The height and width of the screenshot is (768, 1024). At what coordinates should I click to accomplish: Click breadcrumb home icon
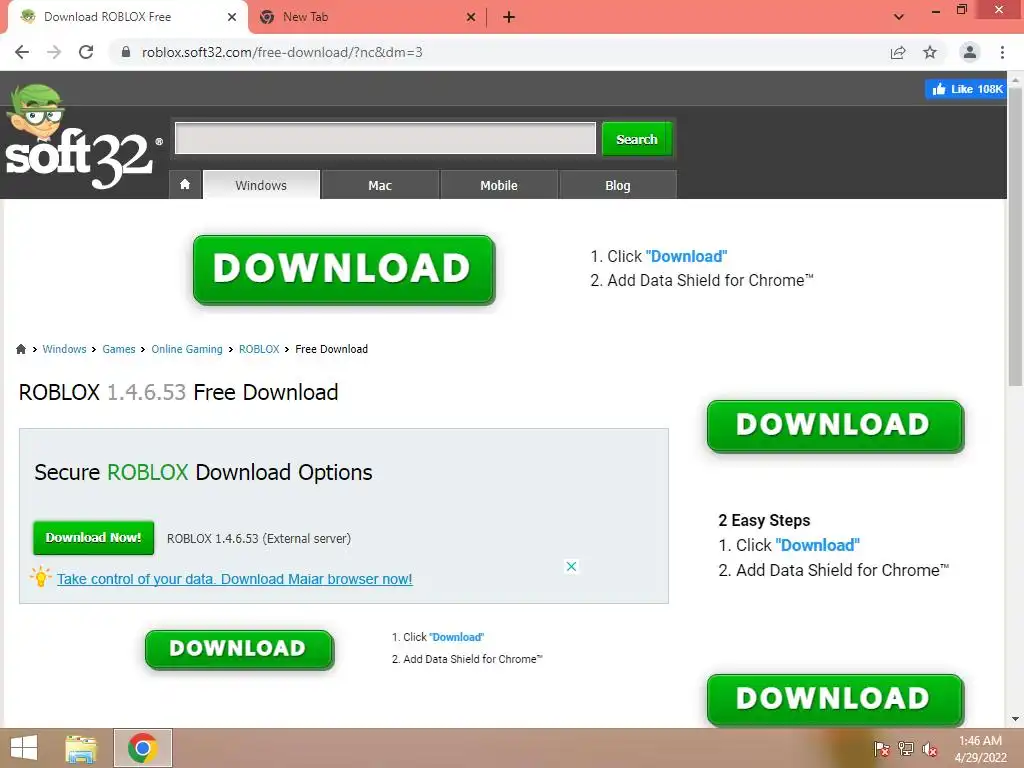[21, 349]
